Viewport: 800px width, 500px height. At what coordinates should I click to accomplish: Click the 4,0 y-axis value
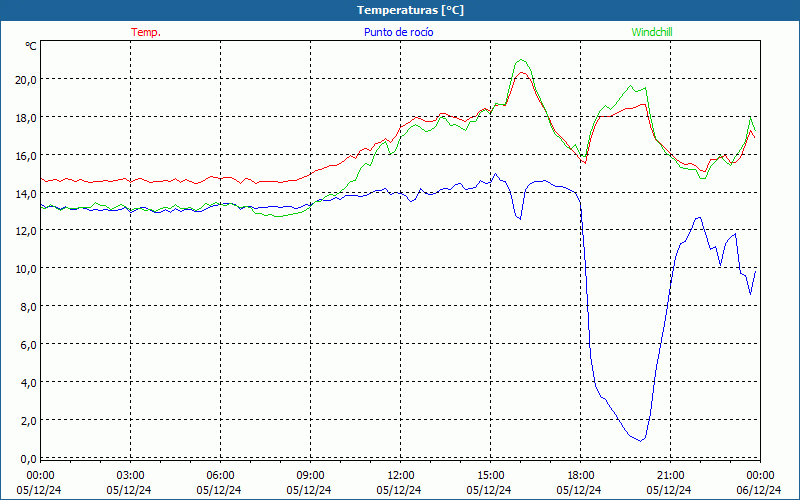29,383
